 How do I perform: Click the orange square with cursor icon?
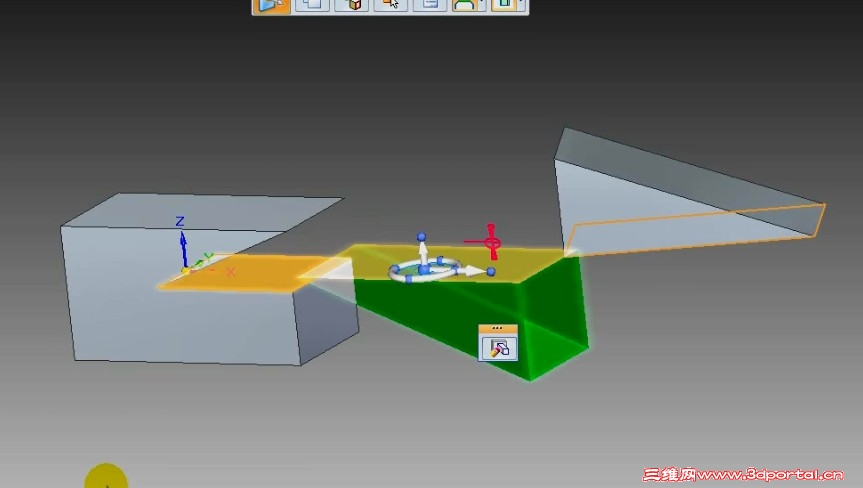(x=391, y=5)
